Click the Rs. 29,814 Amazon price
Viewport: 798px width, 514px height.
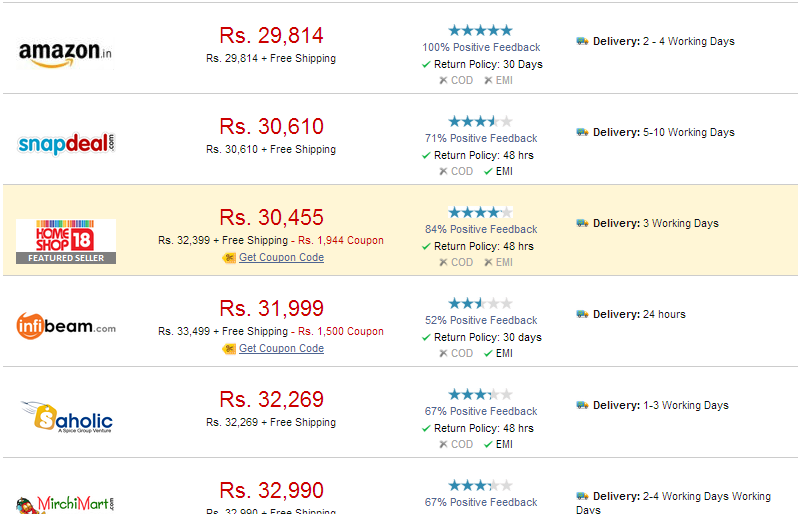[271, 36]
